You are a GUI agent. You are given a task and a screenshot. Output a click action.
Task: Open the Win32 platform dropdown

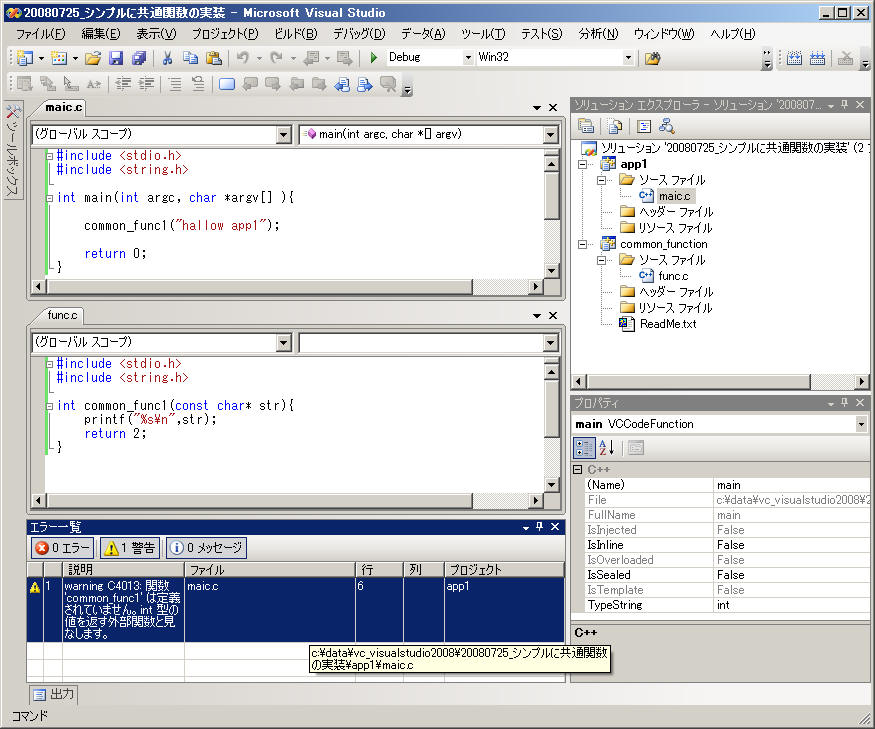tap(628, 58)
